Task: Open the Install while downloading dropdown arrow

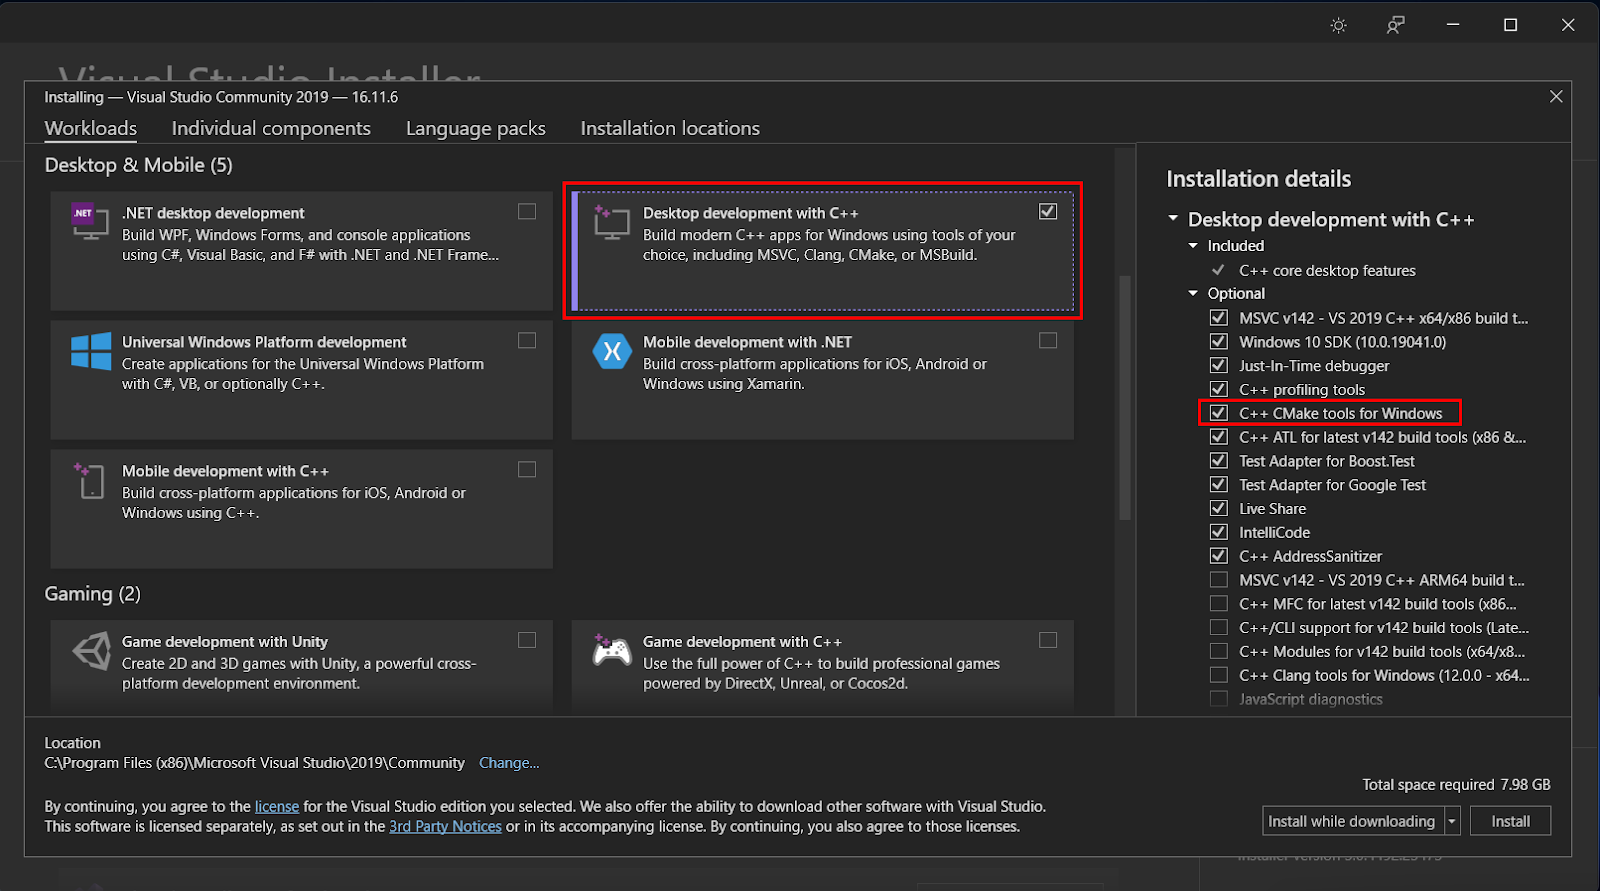Action: (x=1452, y=821)
